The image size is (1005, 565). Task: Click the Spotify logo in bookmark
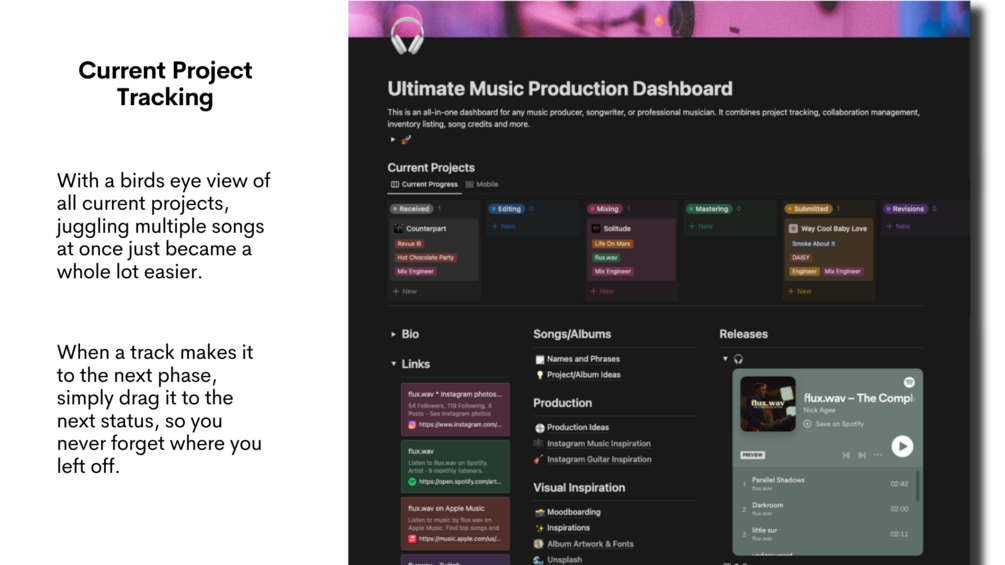click(412, 482)
